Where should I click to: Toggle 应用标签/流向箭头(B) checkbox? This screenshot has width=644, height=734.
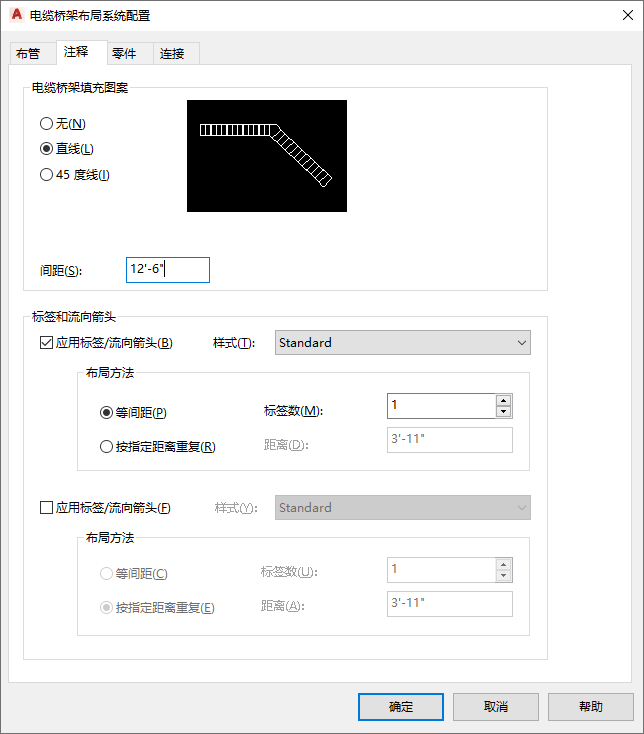click(106, 343)
